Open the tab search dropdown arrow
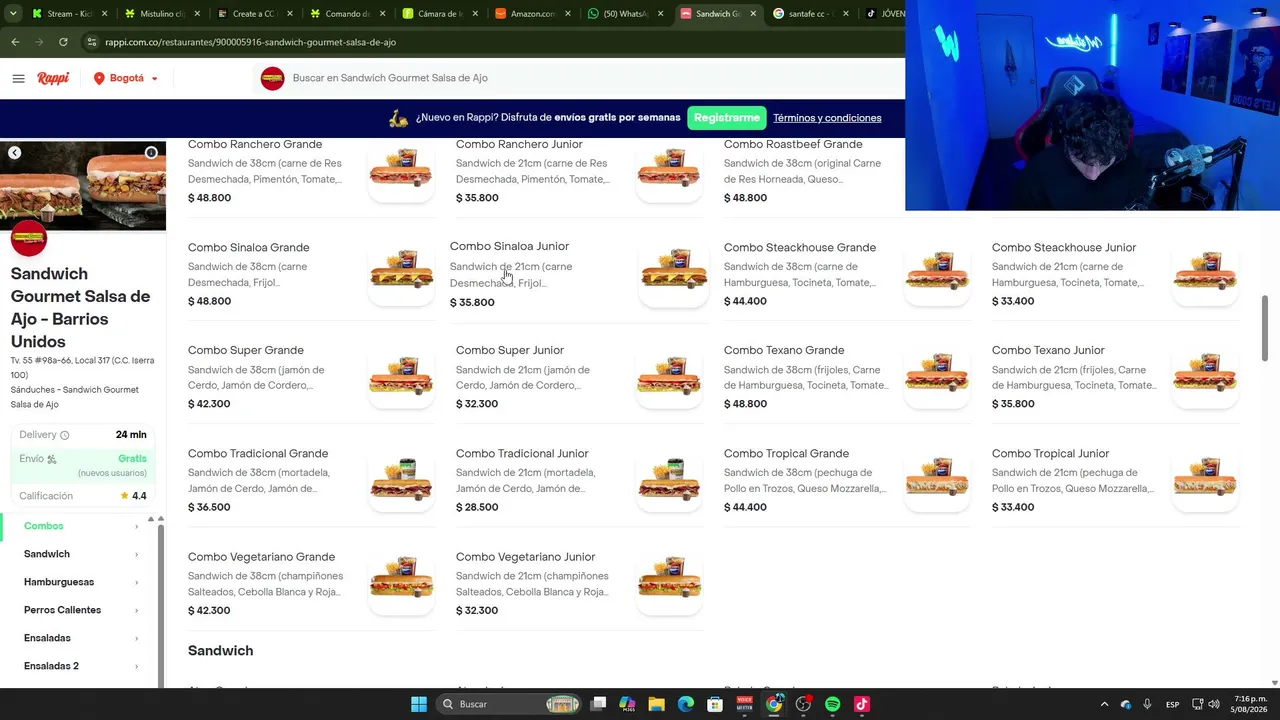The width and height of the screenshot is (1280, 720). [12, 14]
